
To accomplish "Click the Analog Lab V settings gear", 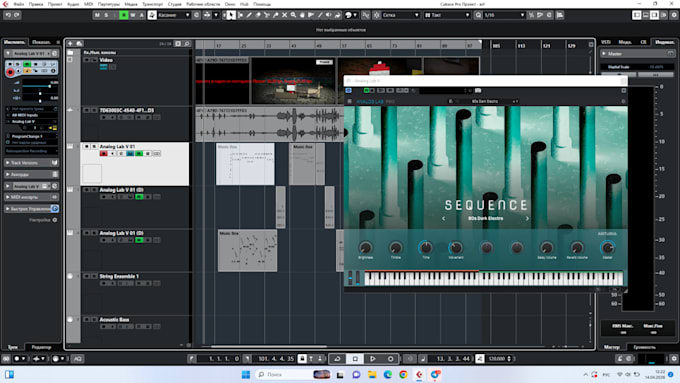I will coord(623,101).
